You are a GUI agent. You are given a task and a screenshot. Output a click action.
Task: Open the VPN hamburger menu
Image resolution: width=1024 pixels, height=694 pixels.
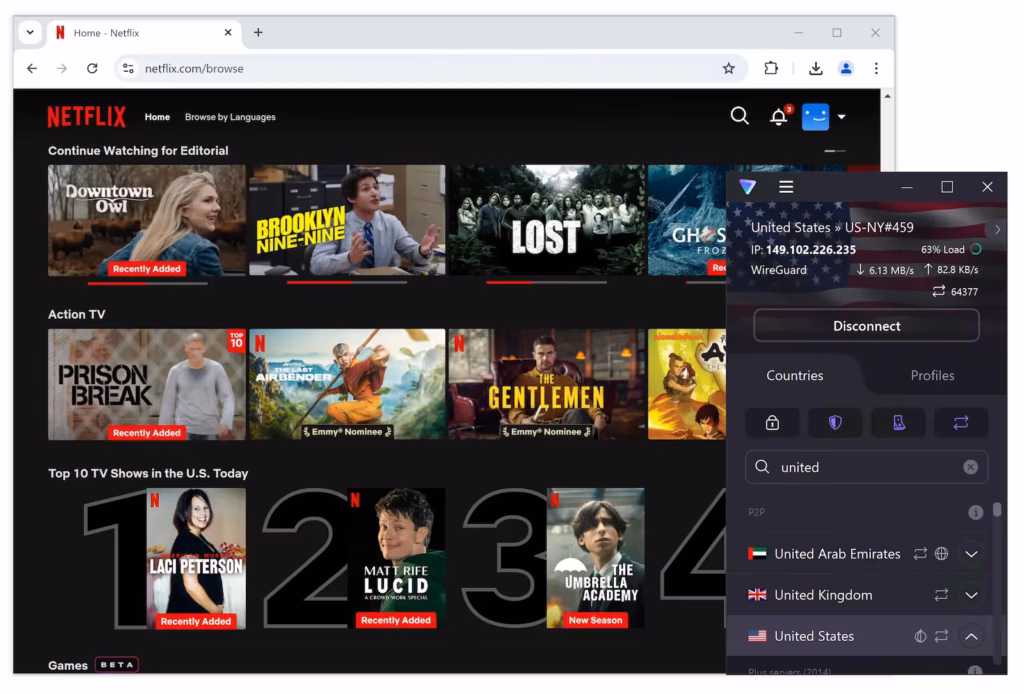[786, 187]
